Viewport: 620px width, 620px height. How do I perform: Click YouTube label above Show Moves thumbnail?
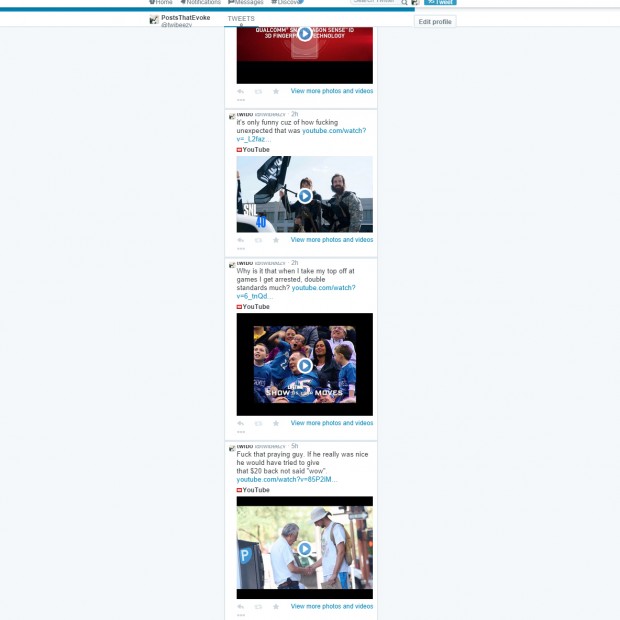(253, 306)
